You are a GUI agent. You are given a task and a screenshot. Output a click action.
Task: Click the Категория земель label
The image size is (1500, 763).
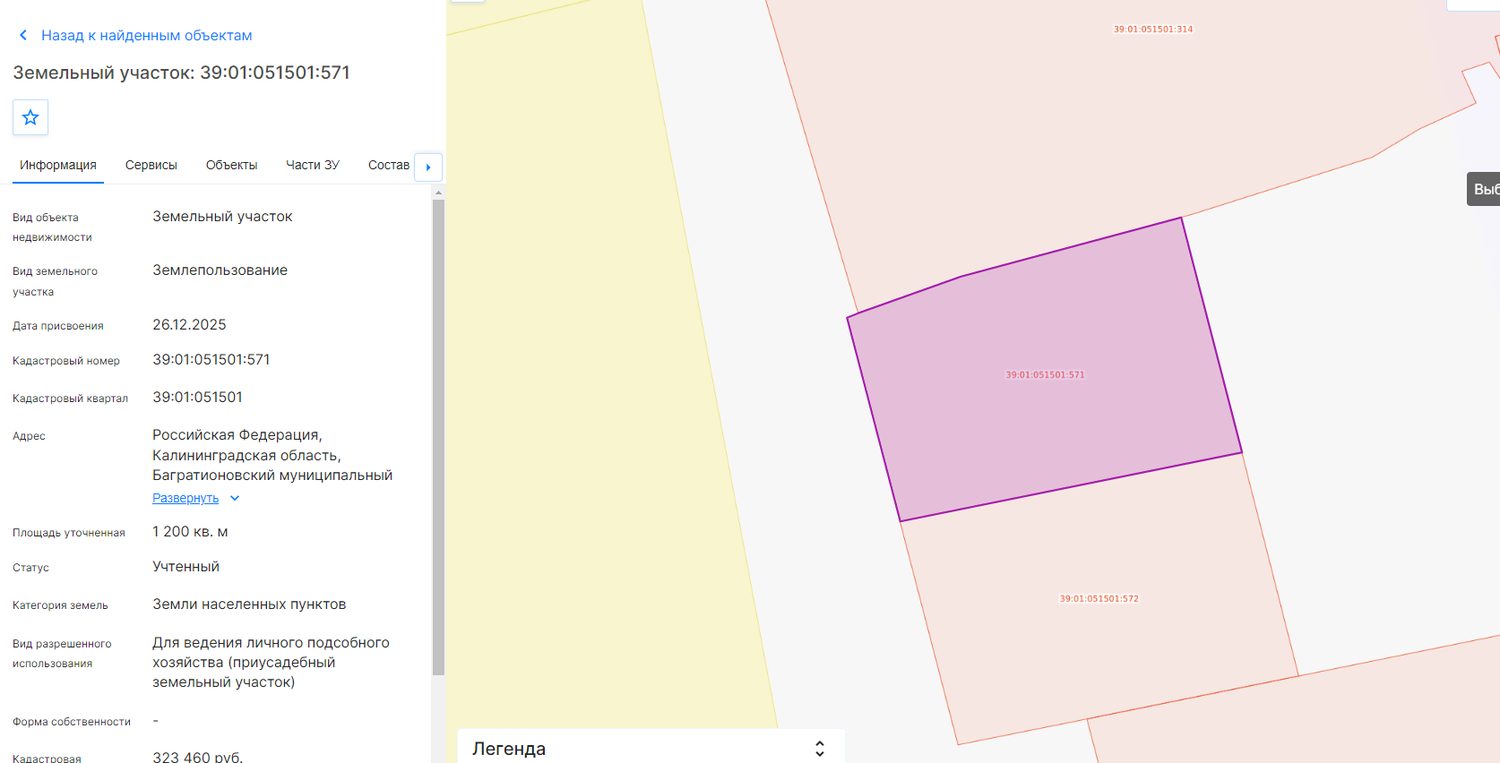coord(60,605)
